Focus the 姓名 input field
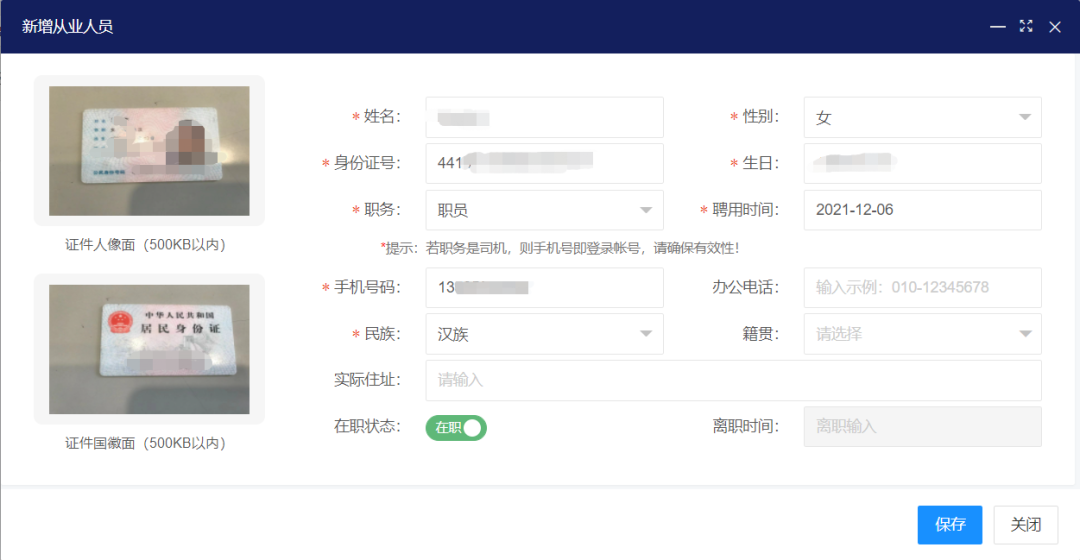 click(x=544, y=117)
